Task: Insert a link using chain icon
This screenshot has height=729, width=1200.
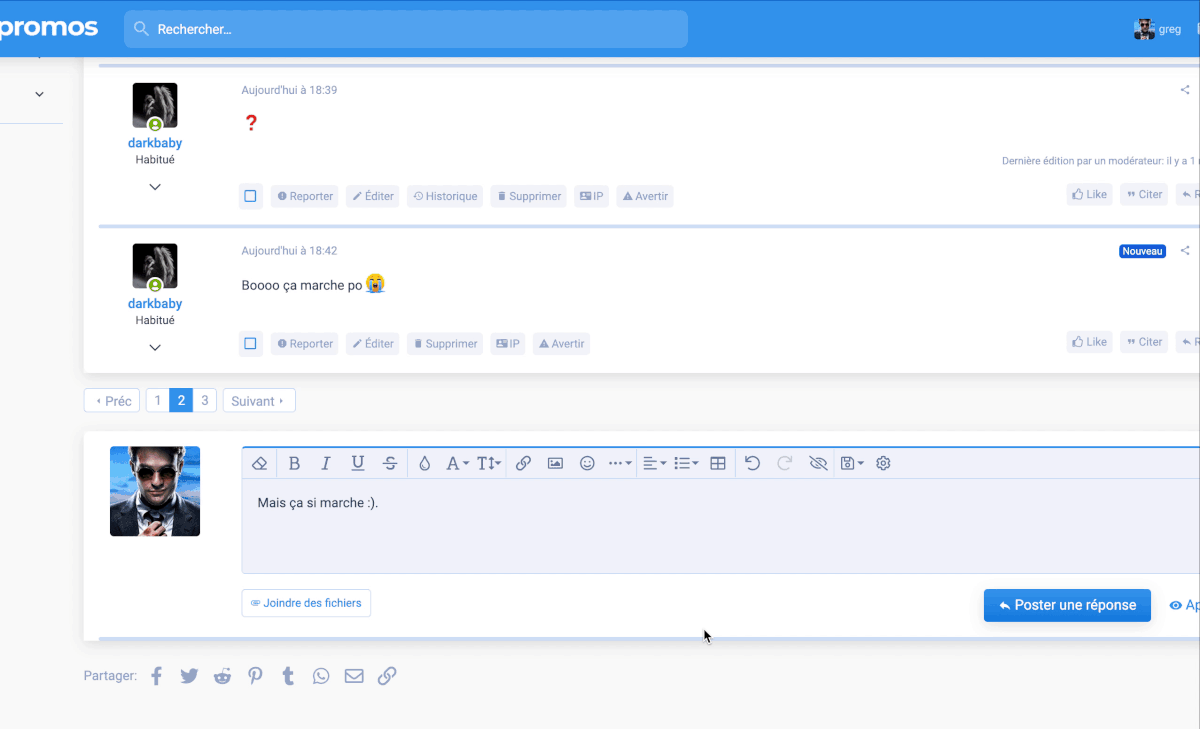Action: pyautogui.click(x=523, y=463)
